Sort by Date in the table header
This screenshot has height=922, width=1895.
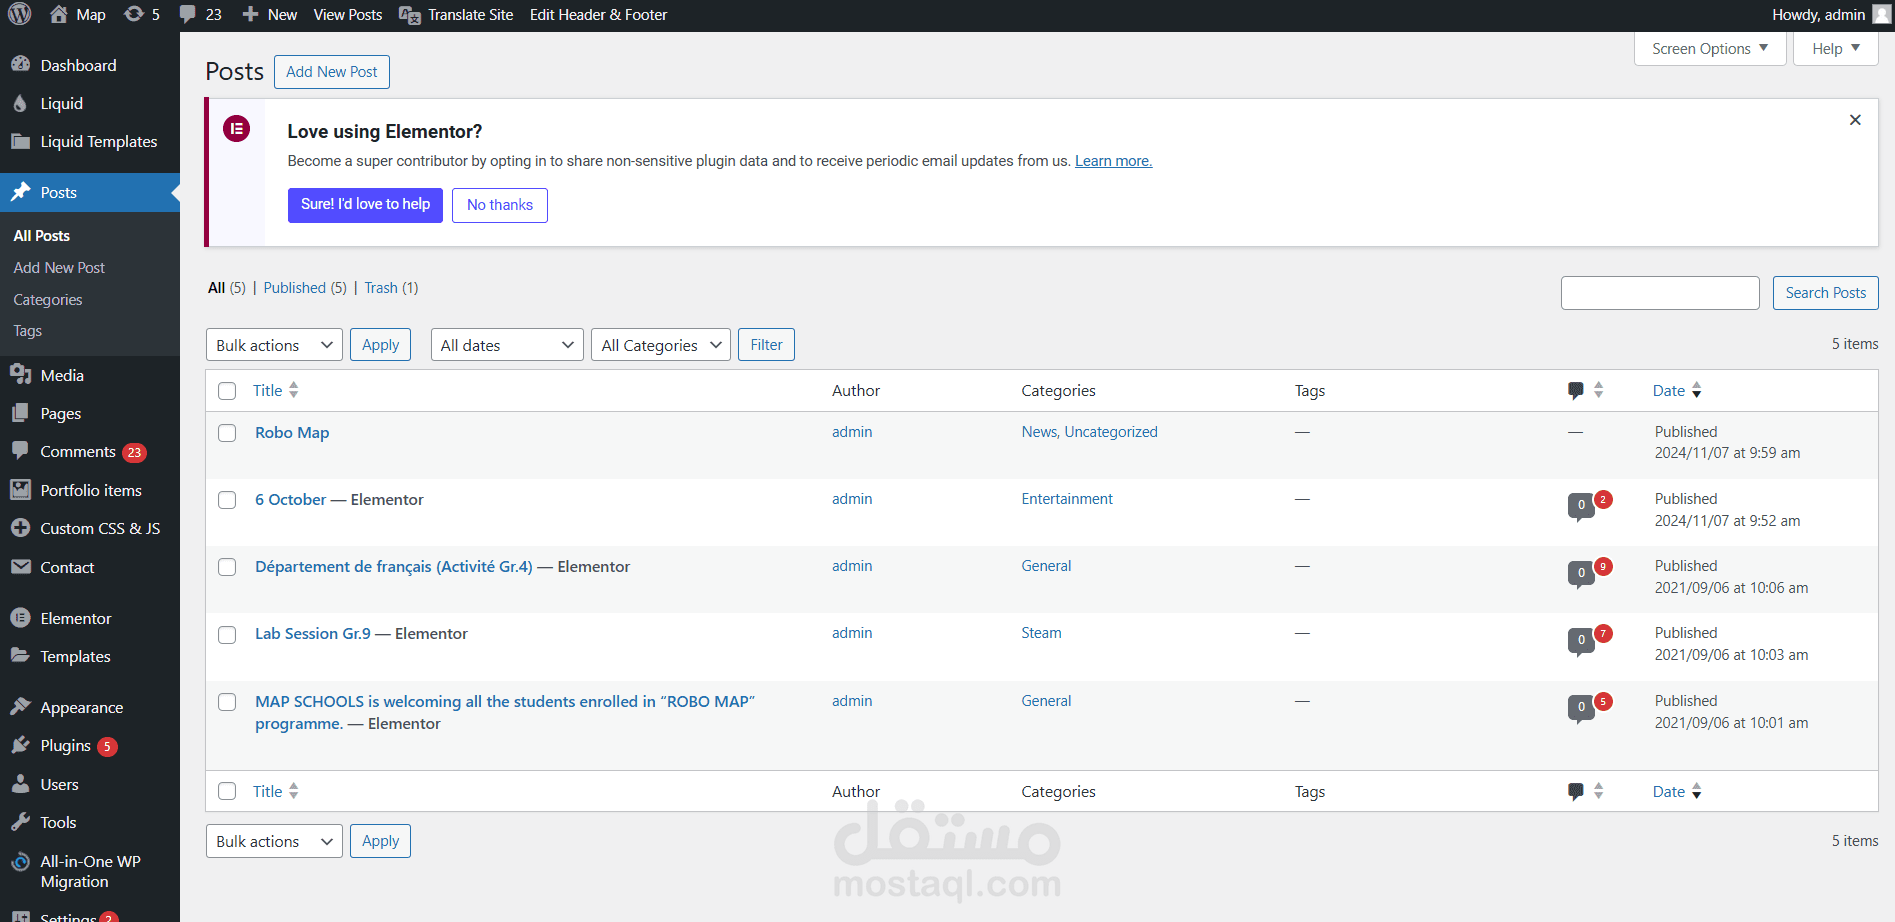point(1677,390)
